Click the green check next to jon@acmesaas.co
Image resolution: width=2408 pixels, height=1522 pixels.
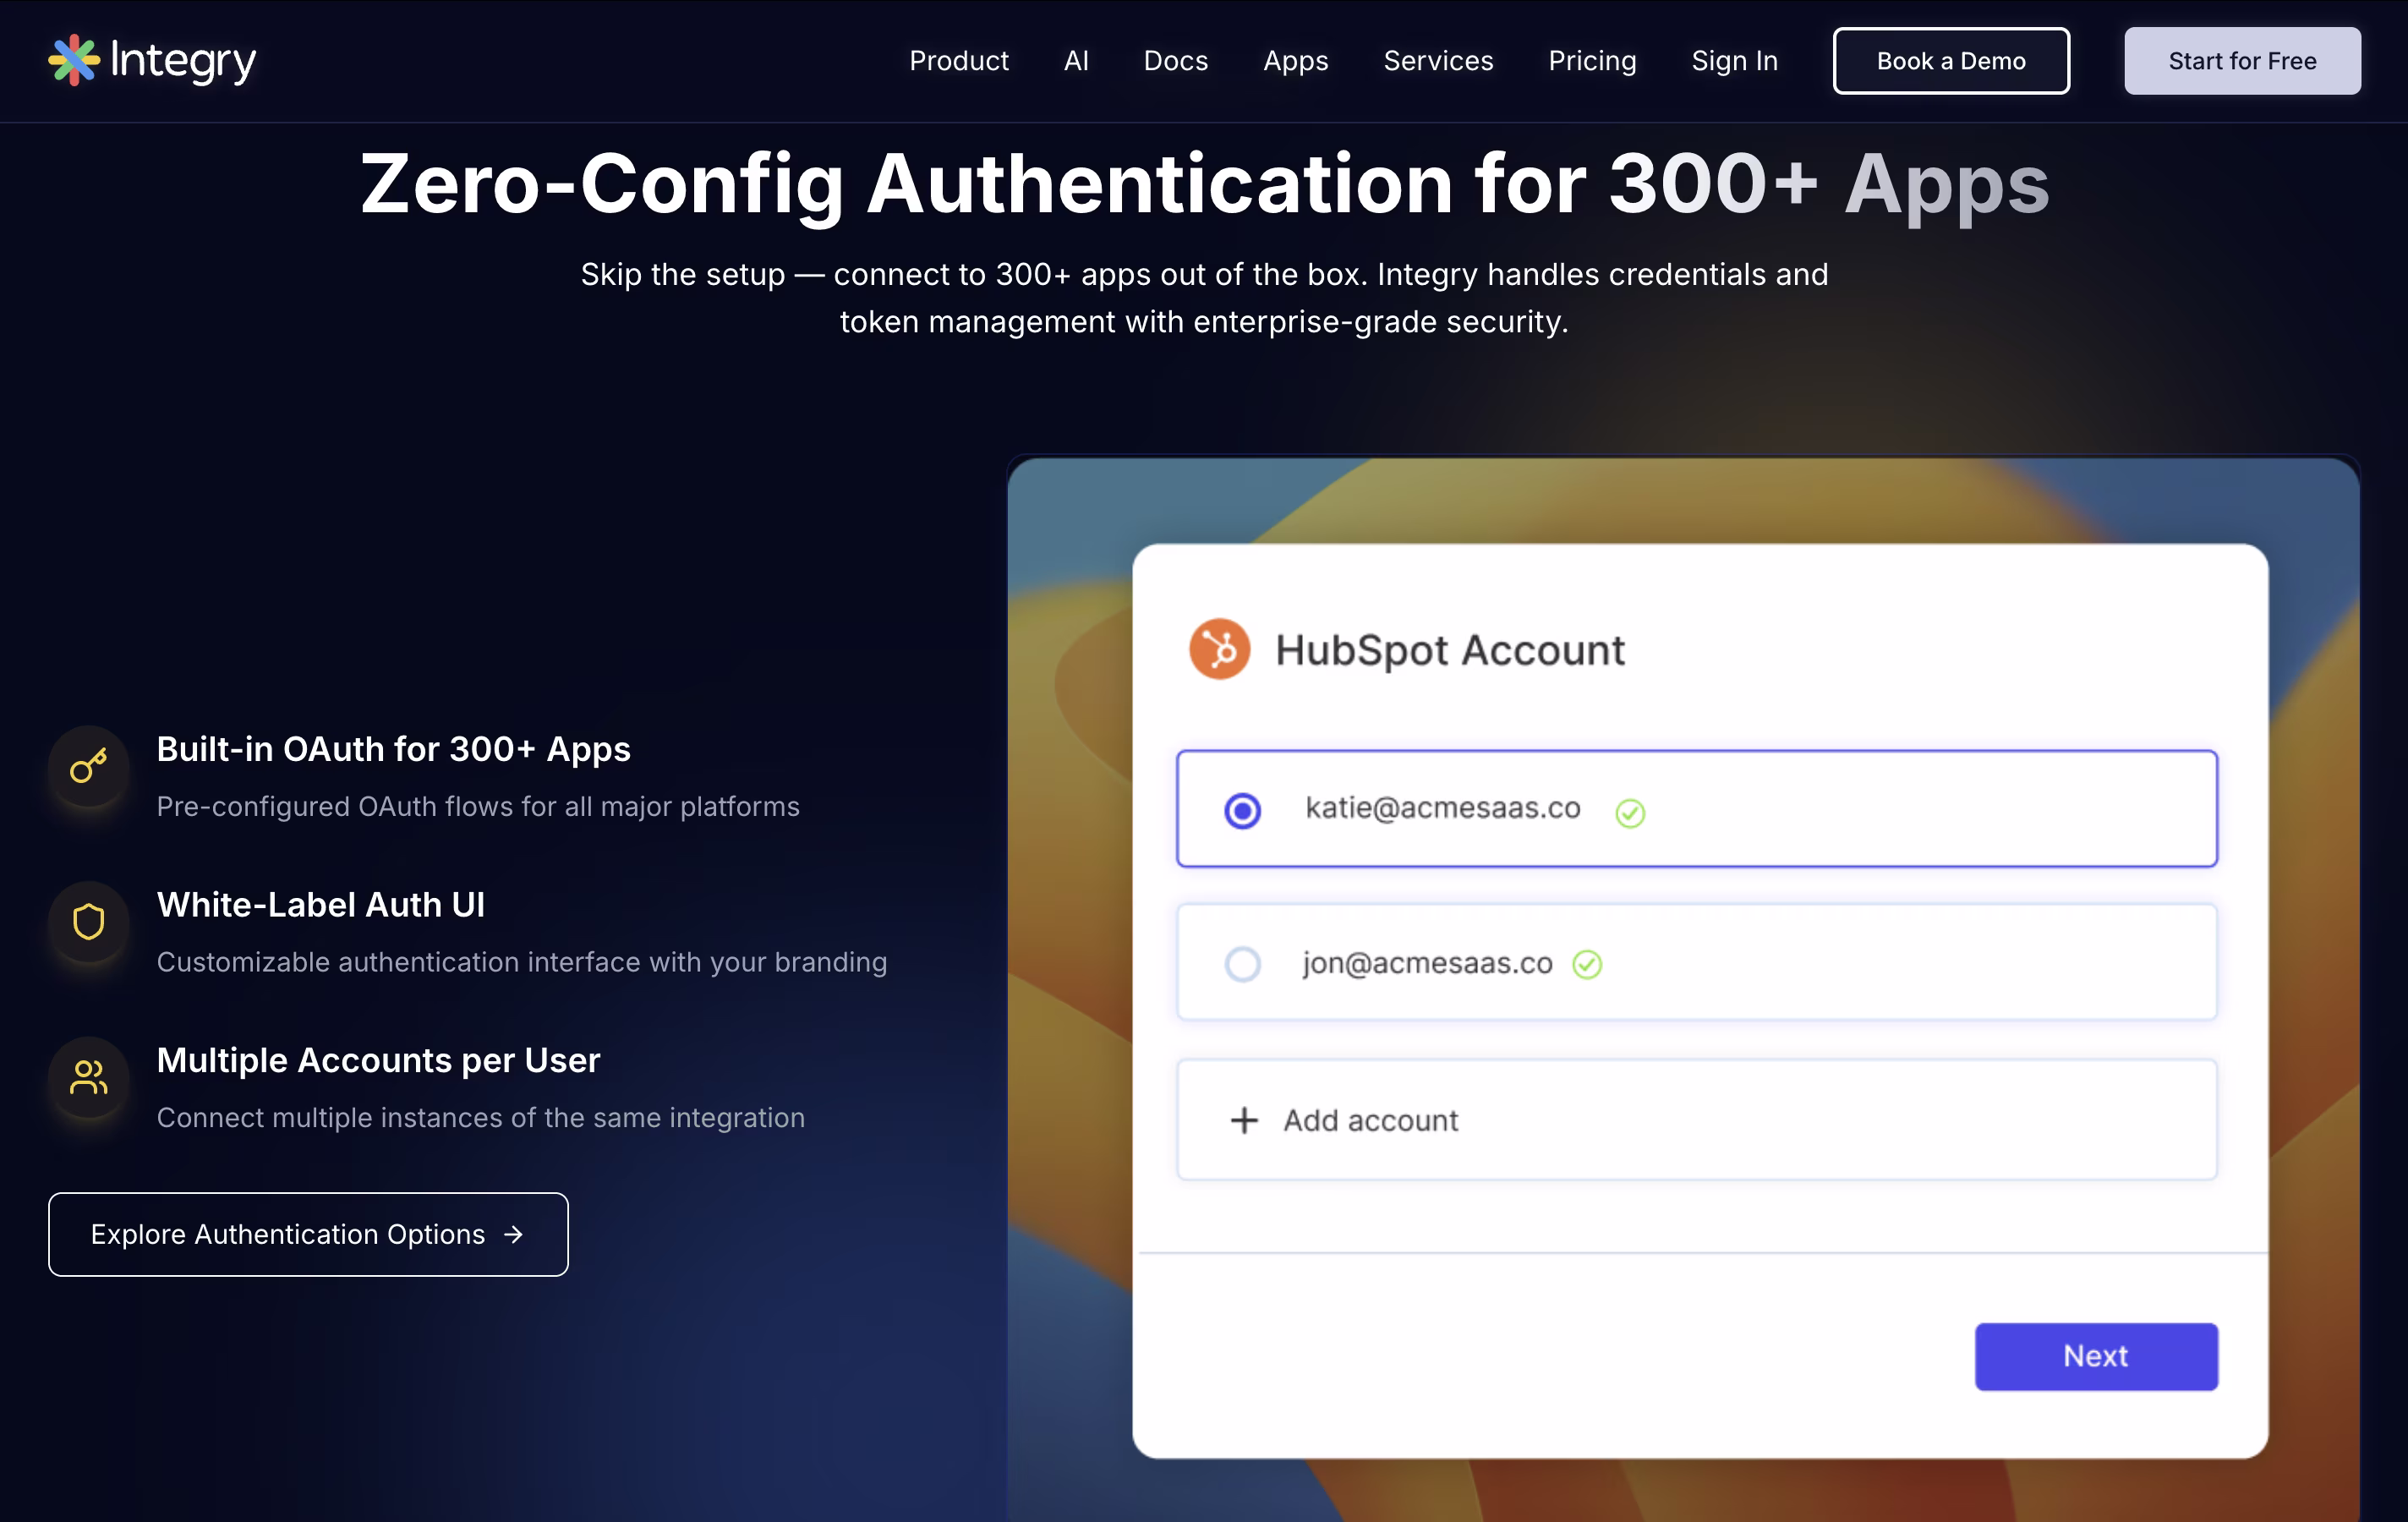pos(1587,964)
